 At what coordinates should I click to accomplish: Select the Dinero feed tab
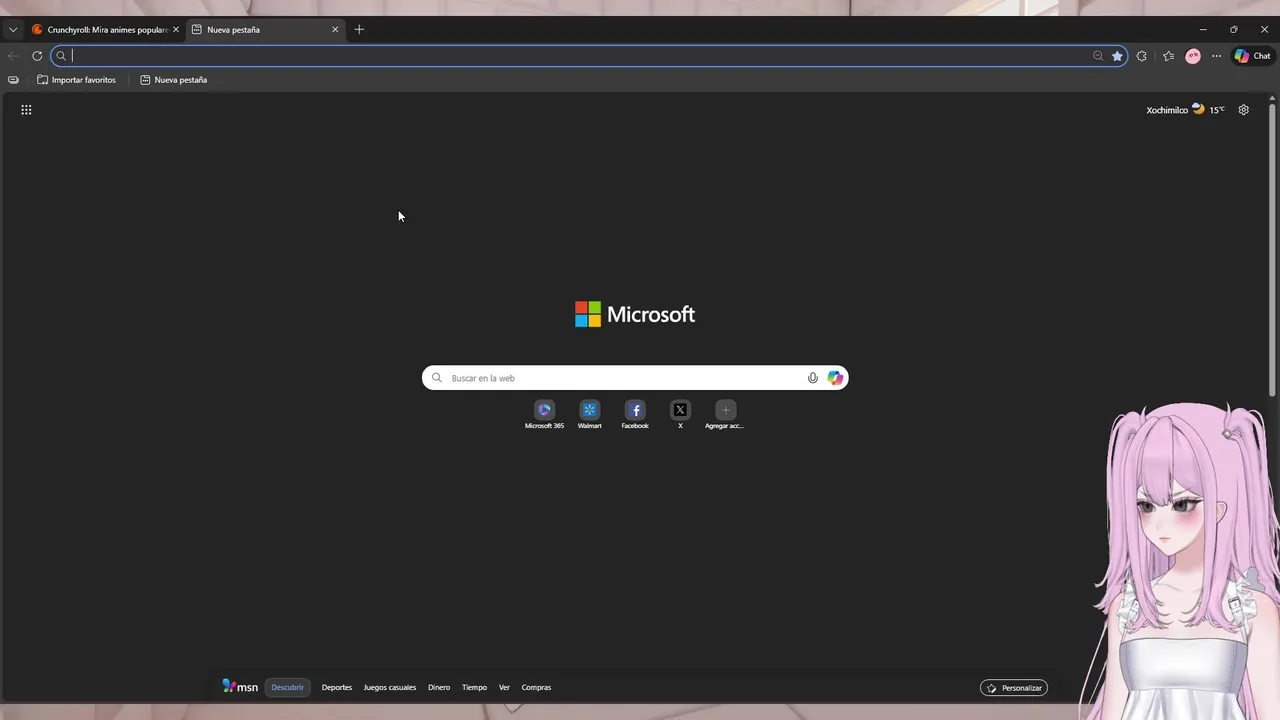pyautogui.click(x=439, y=688)
